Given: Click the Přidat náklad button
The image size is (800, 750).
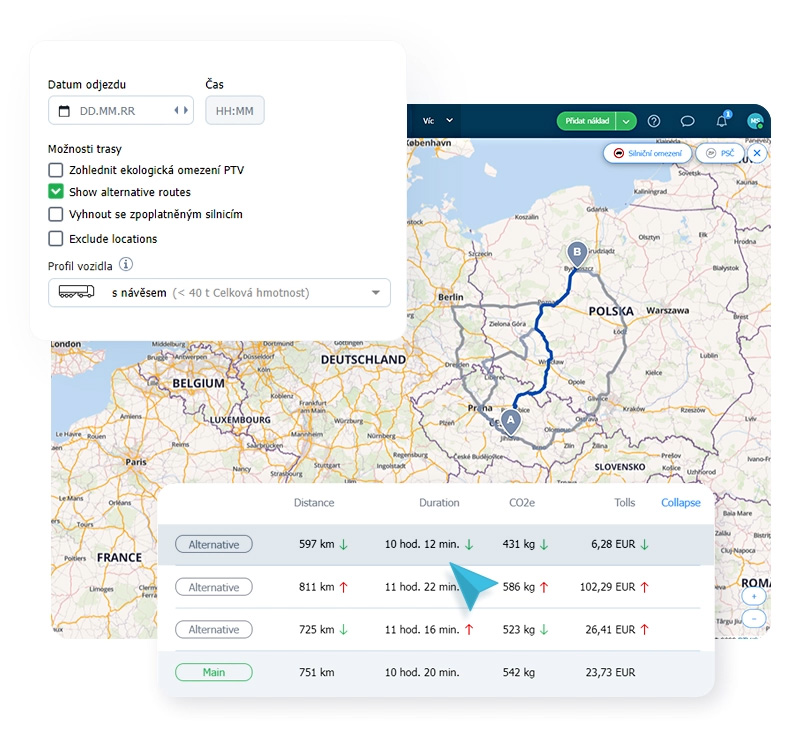Looking at the screenshot, I should [x=587, y=121].
